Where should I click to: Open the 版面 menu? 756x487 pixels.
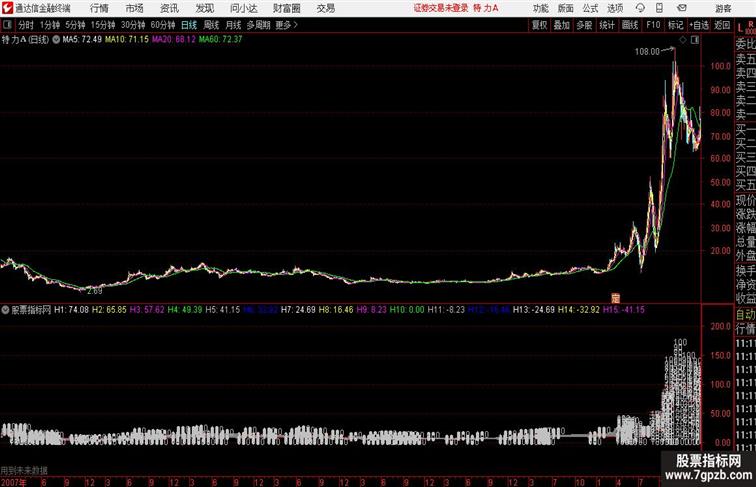[566, 8]
